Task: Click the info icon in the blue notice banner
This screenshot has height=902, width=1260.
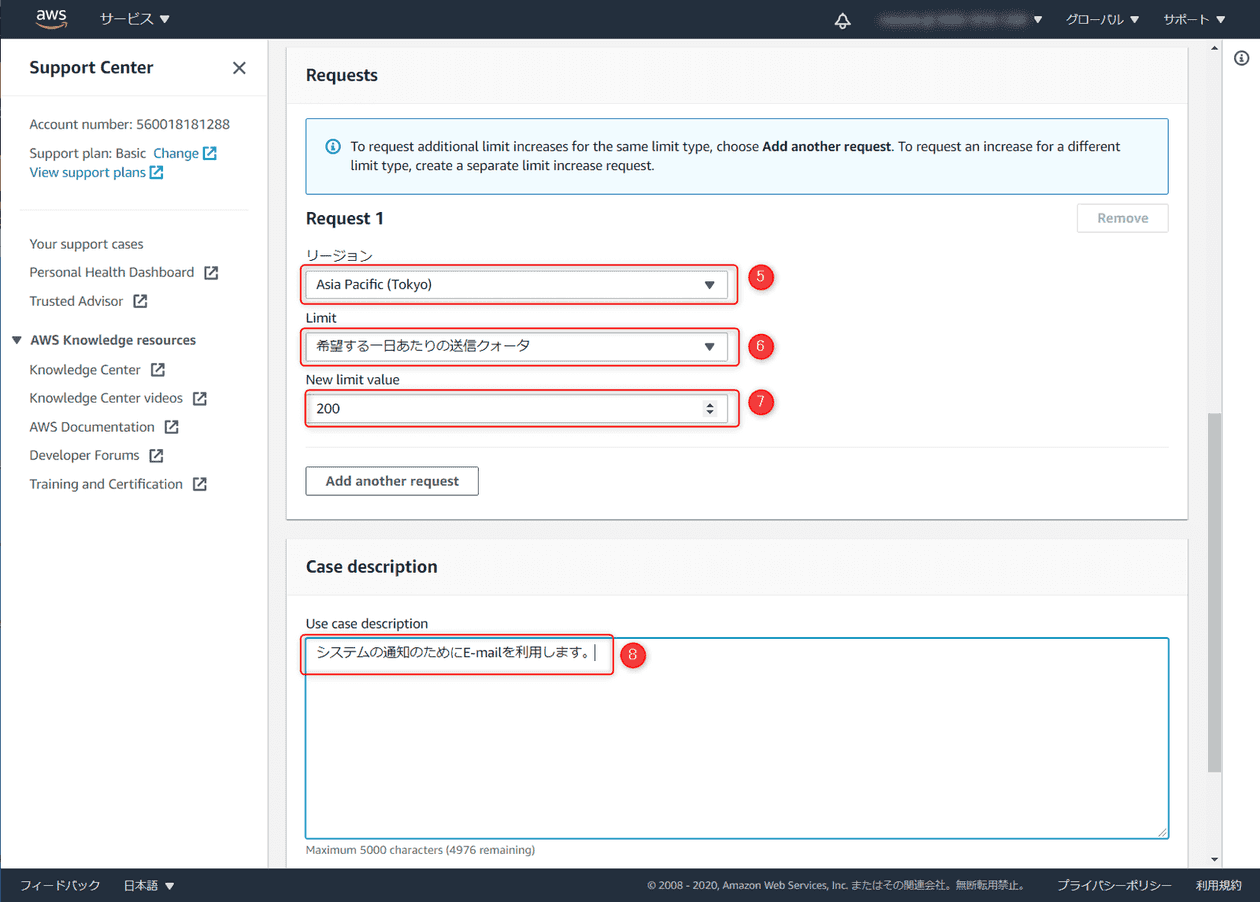Action: (332, 146)
